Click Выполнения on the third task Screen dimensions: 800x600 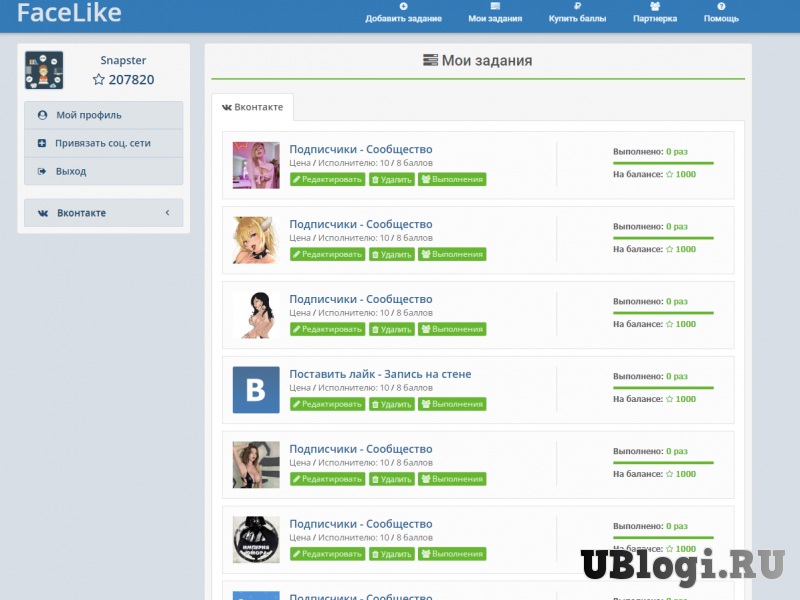click(452, 329)
